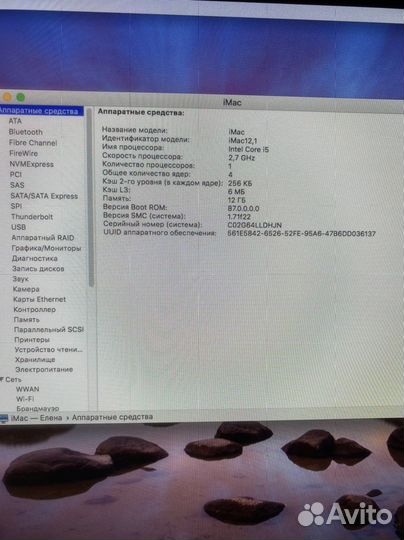
Task: Select Графика/Мониторы in sidebar
Action: click(46, 248)
